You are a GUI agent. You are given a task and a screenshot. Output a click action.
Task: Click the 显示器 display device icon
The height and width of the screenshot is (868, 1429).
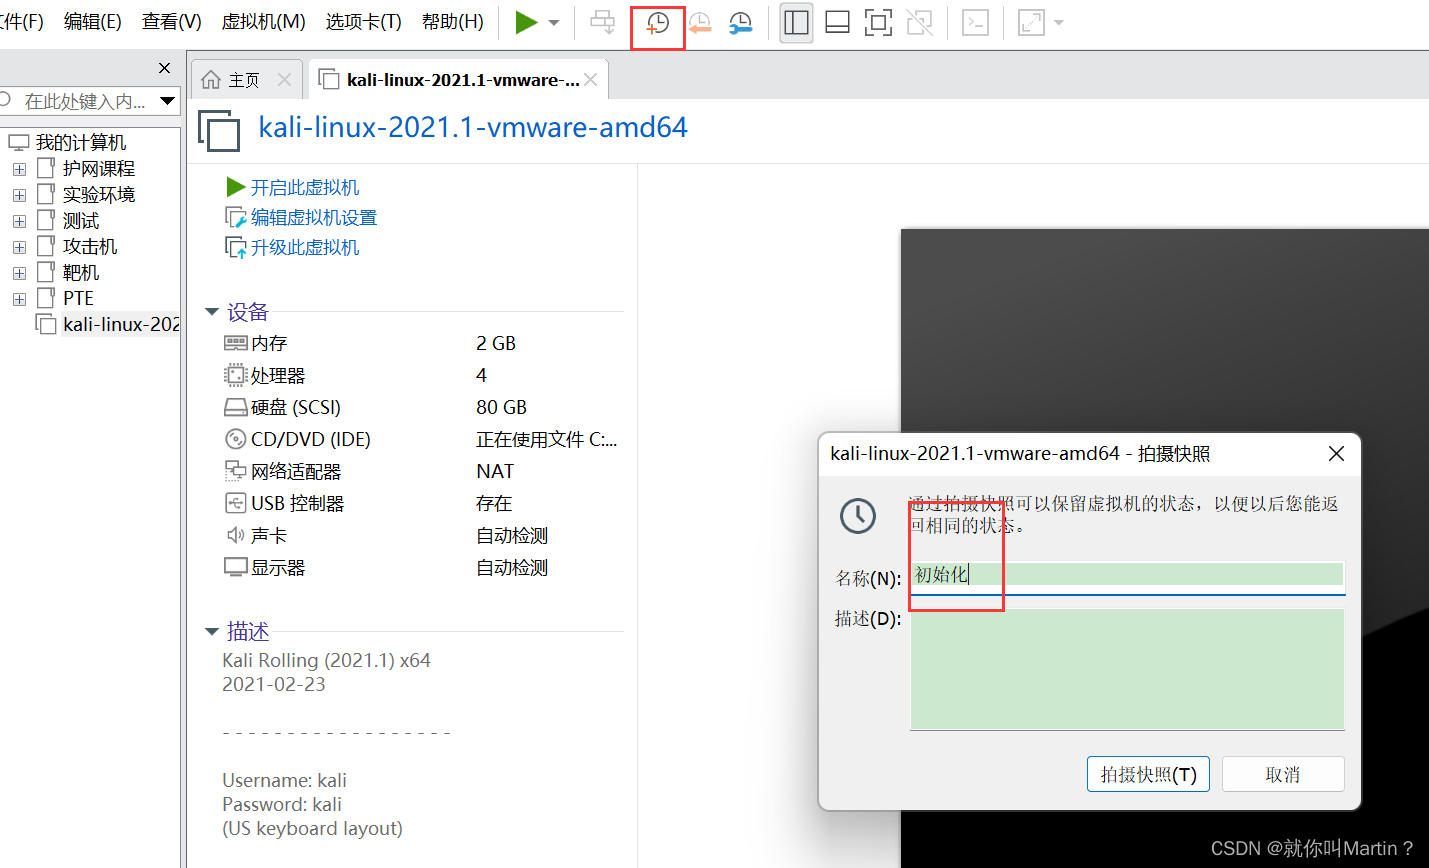pos(235,567)
